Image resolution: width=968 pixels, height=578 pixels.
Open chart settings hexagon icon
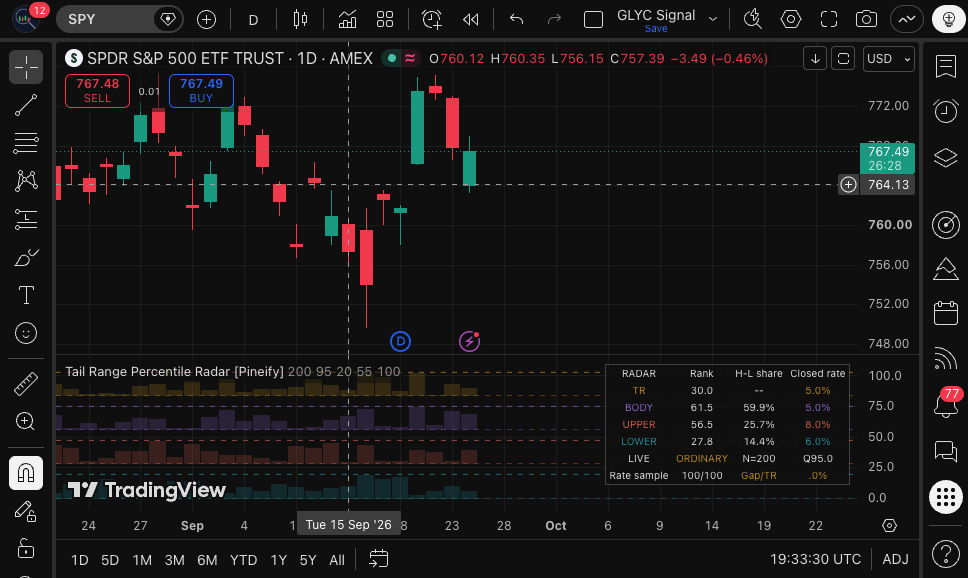click(x=791, y=20)
